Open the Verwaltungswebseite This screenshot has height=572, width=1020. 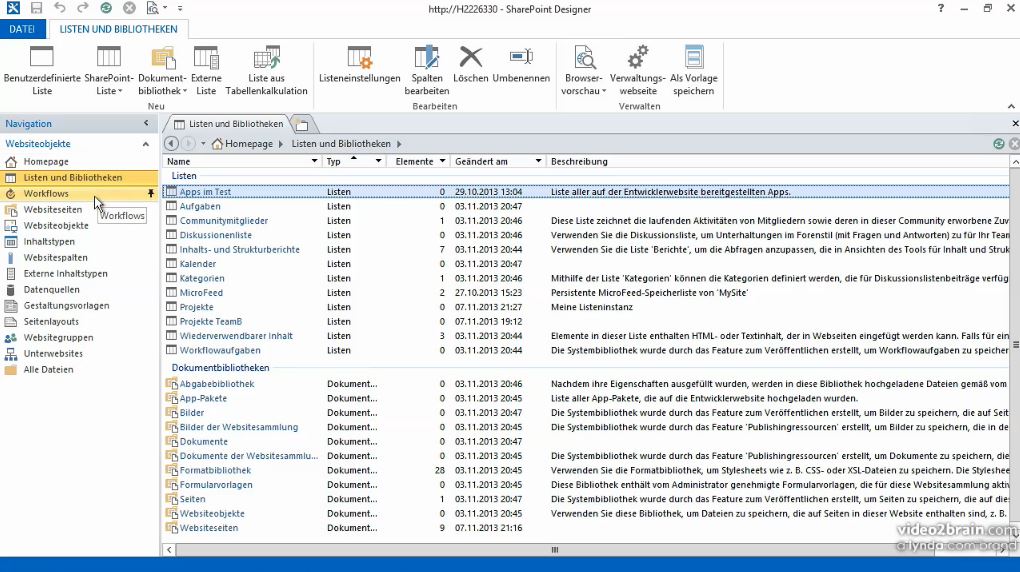coord(638,70)
